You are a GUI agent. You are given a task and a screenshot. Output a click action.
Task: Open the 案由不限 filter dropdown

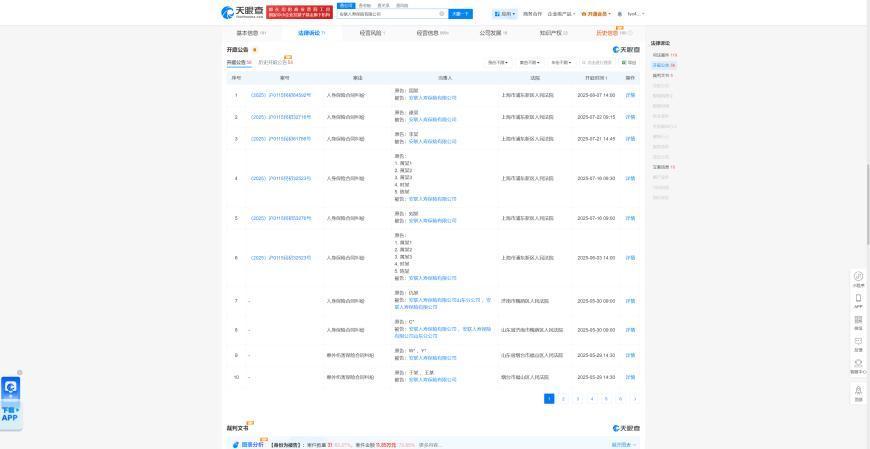(x=529, y=63)
